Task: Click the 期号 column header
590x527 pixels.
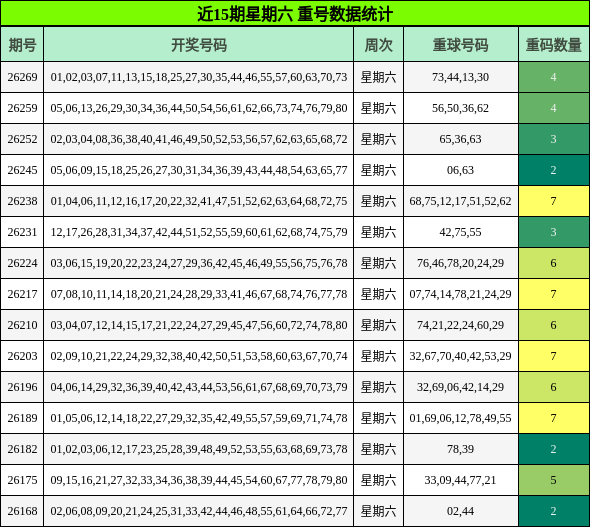Action: click(22, 45)
